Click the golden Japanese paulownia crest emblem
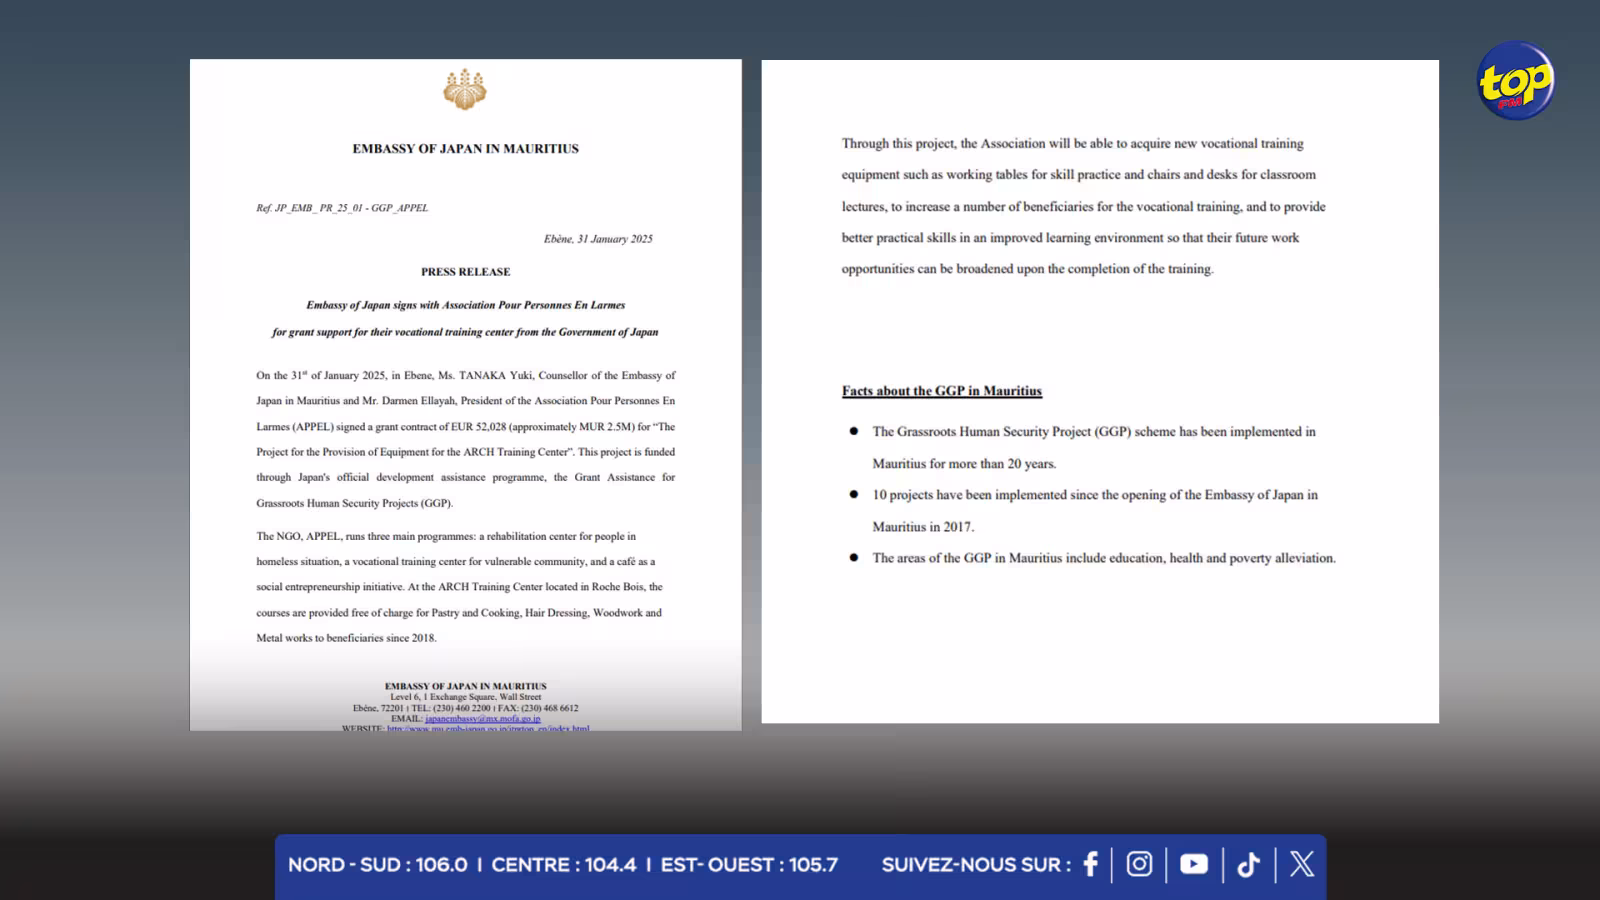The image size is (1600, 900). pyautogui.click(x=465, y=89)
